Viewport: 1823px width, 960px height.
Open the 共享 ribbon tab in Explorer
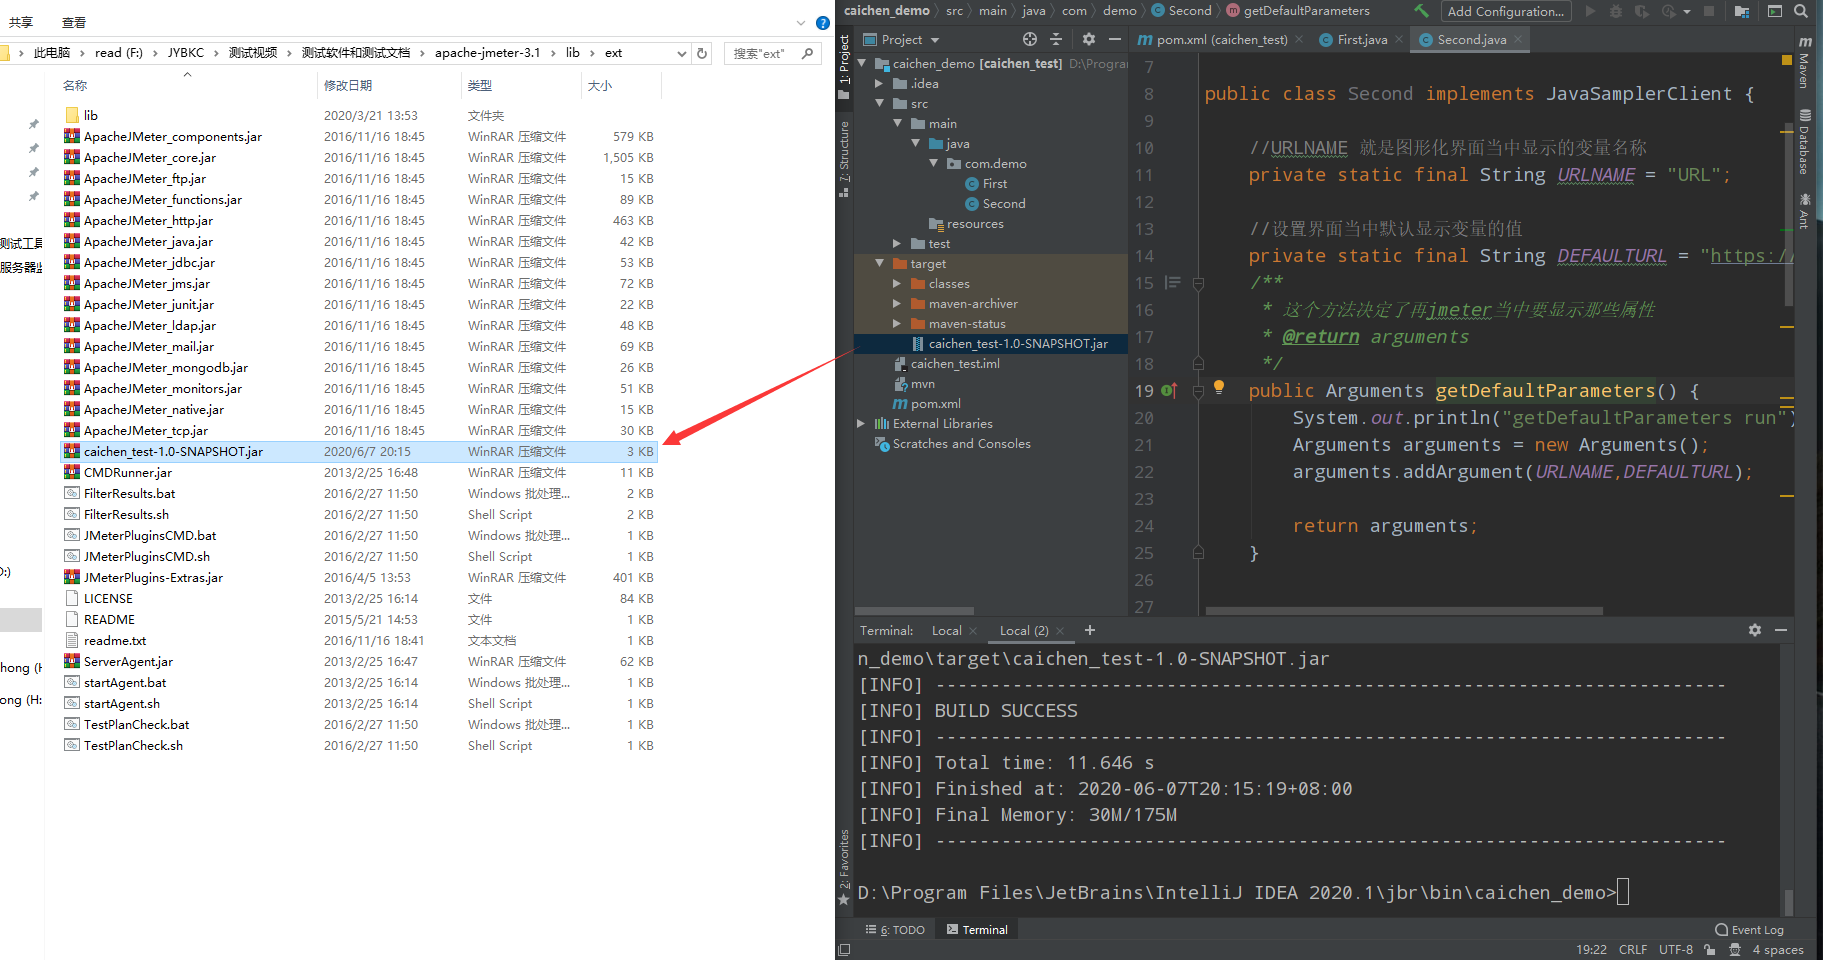point(21,22)
